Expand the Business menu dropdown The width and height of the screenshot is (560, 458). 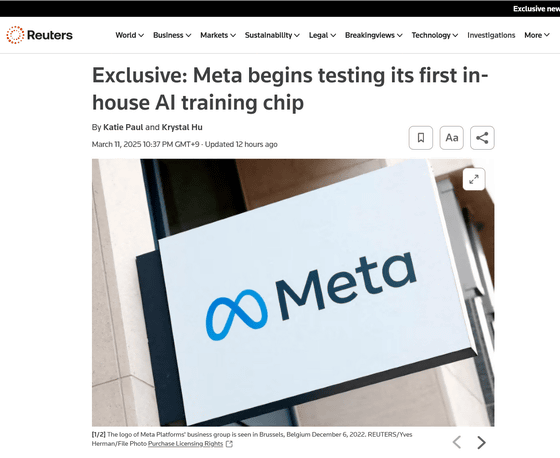pyautogui.click(x=172, y=35)
